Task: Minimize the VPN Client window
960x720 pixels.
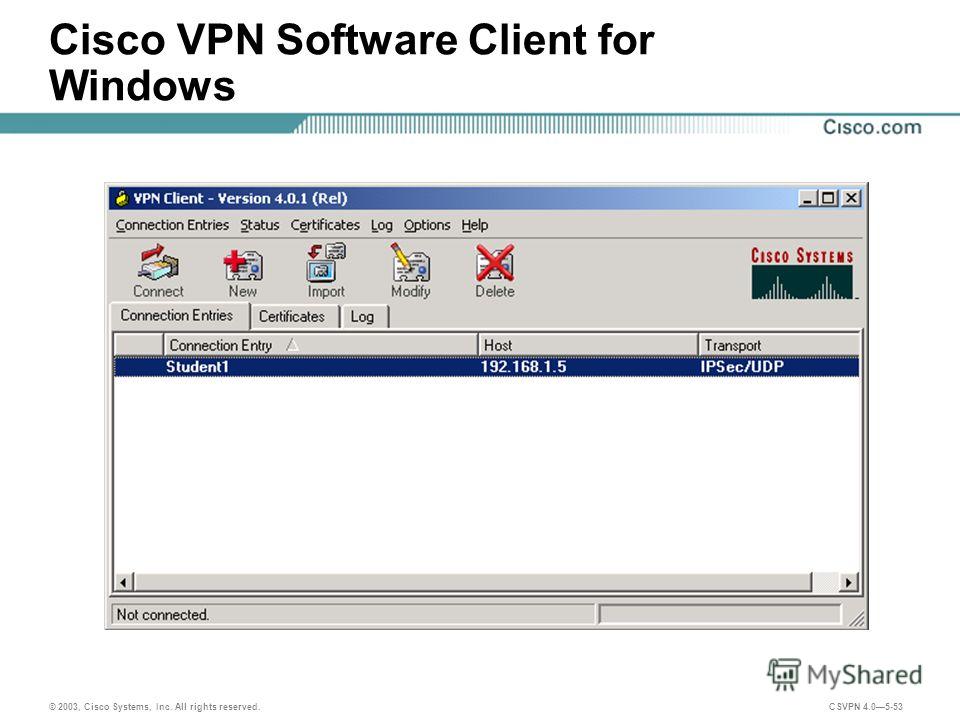Action: (808, 198)
